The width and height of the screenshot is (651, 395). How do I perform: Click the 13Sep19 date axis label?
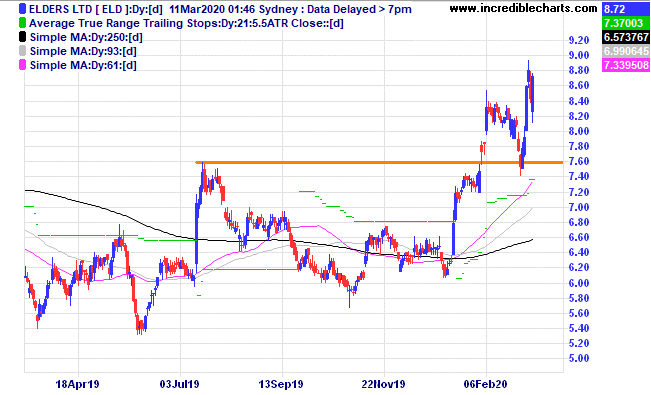click(x=281, y=384)
